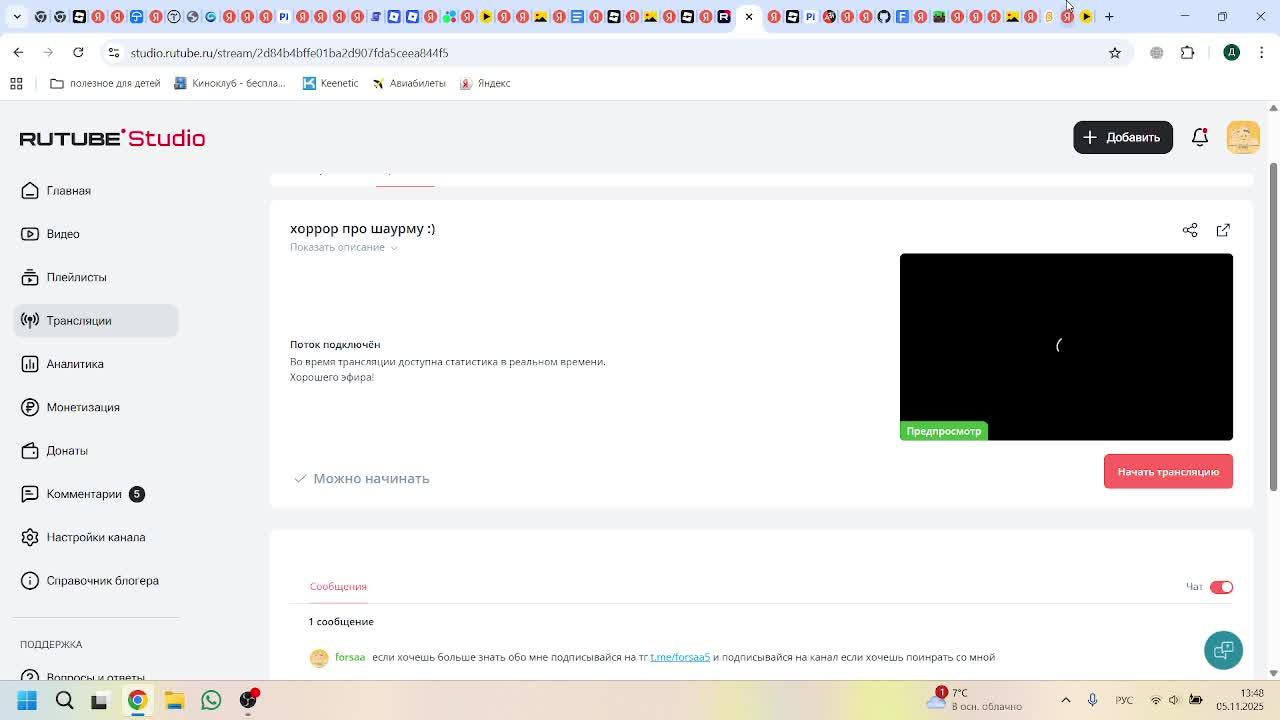Open stream in new window icon
The height and width of the screenshot is (720, 1280).
pyautogui.click(x=1223, y=230)
